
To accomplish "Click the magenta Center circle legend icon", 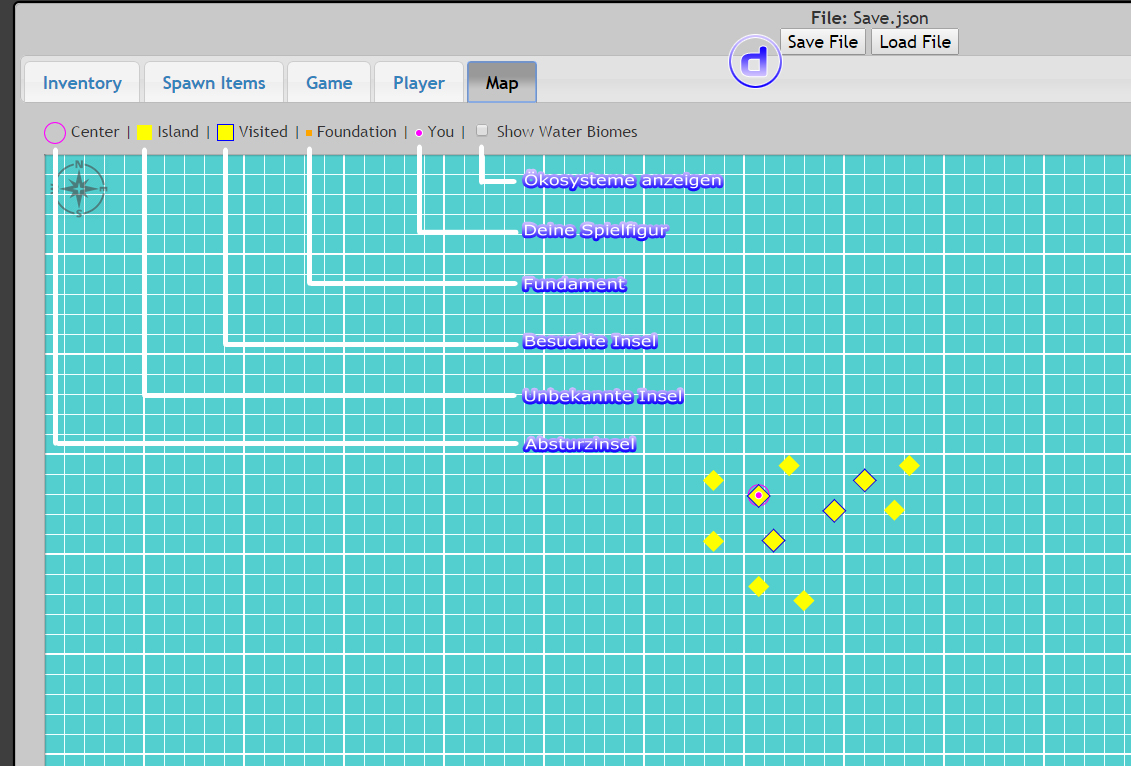I will point(55,132).
